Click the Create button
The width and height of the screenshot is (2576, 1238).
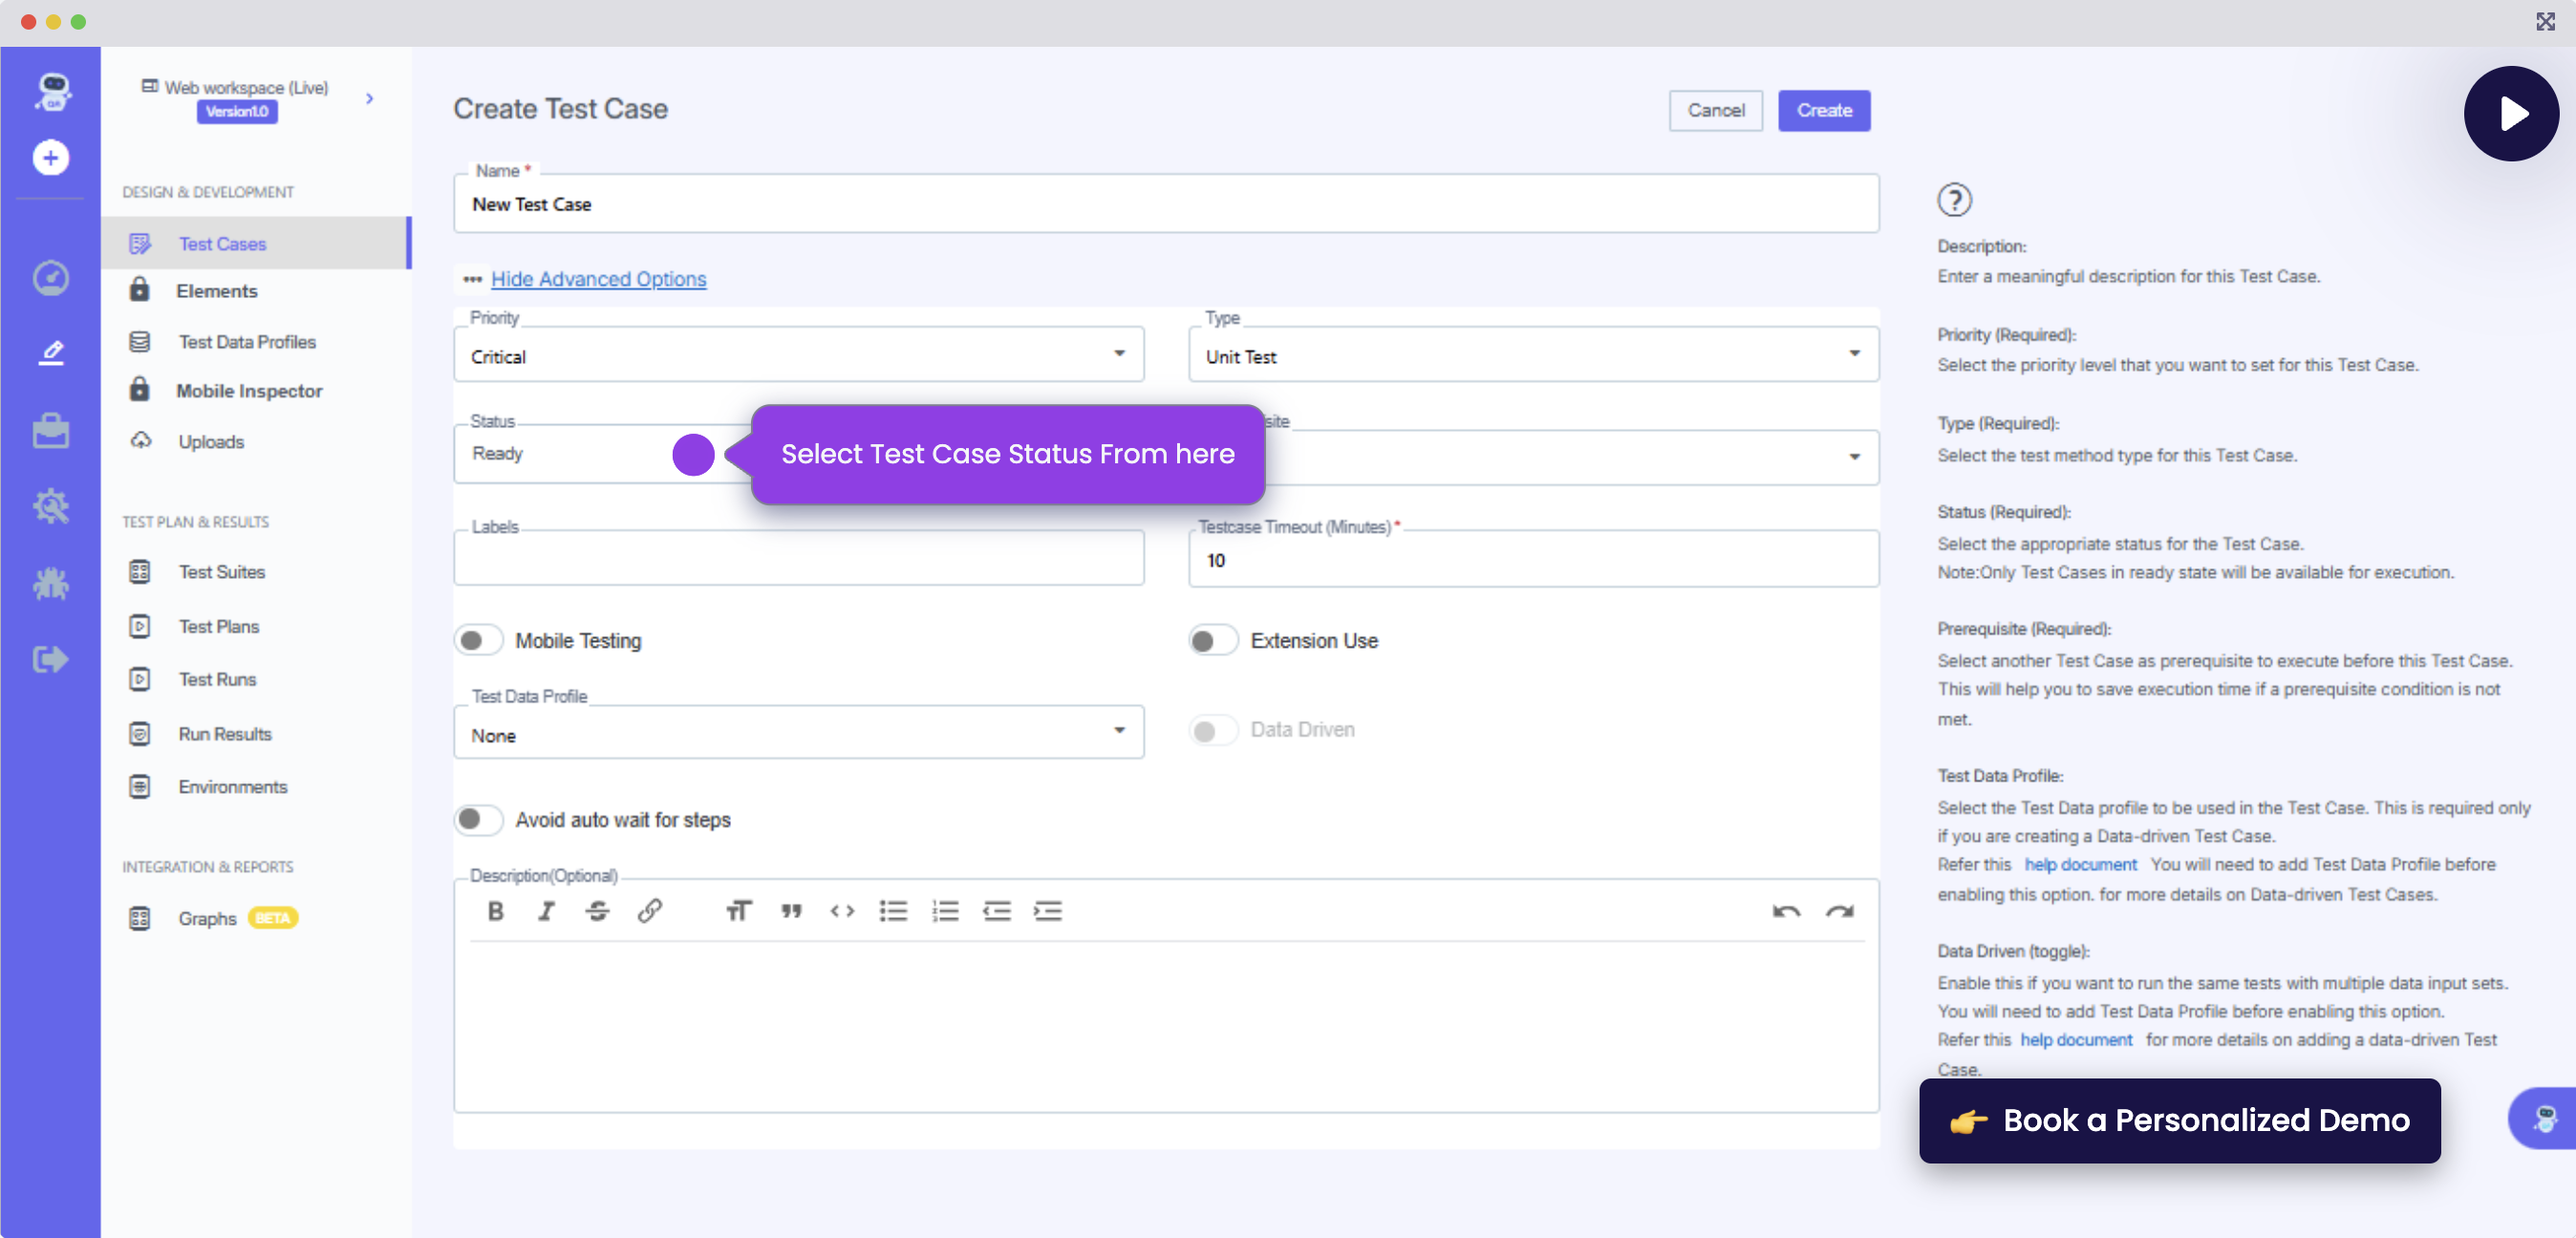(1823, 110)
